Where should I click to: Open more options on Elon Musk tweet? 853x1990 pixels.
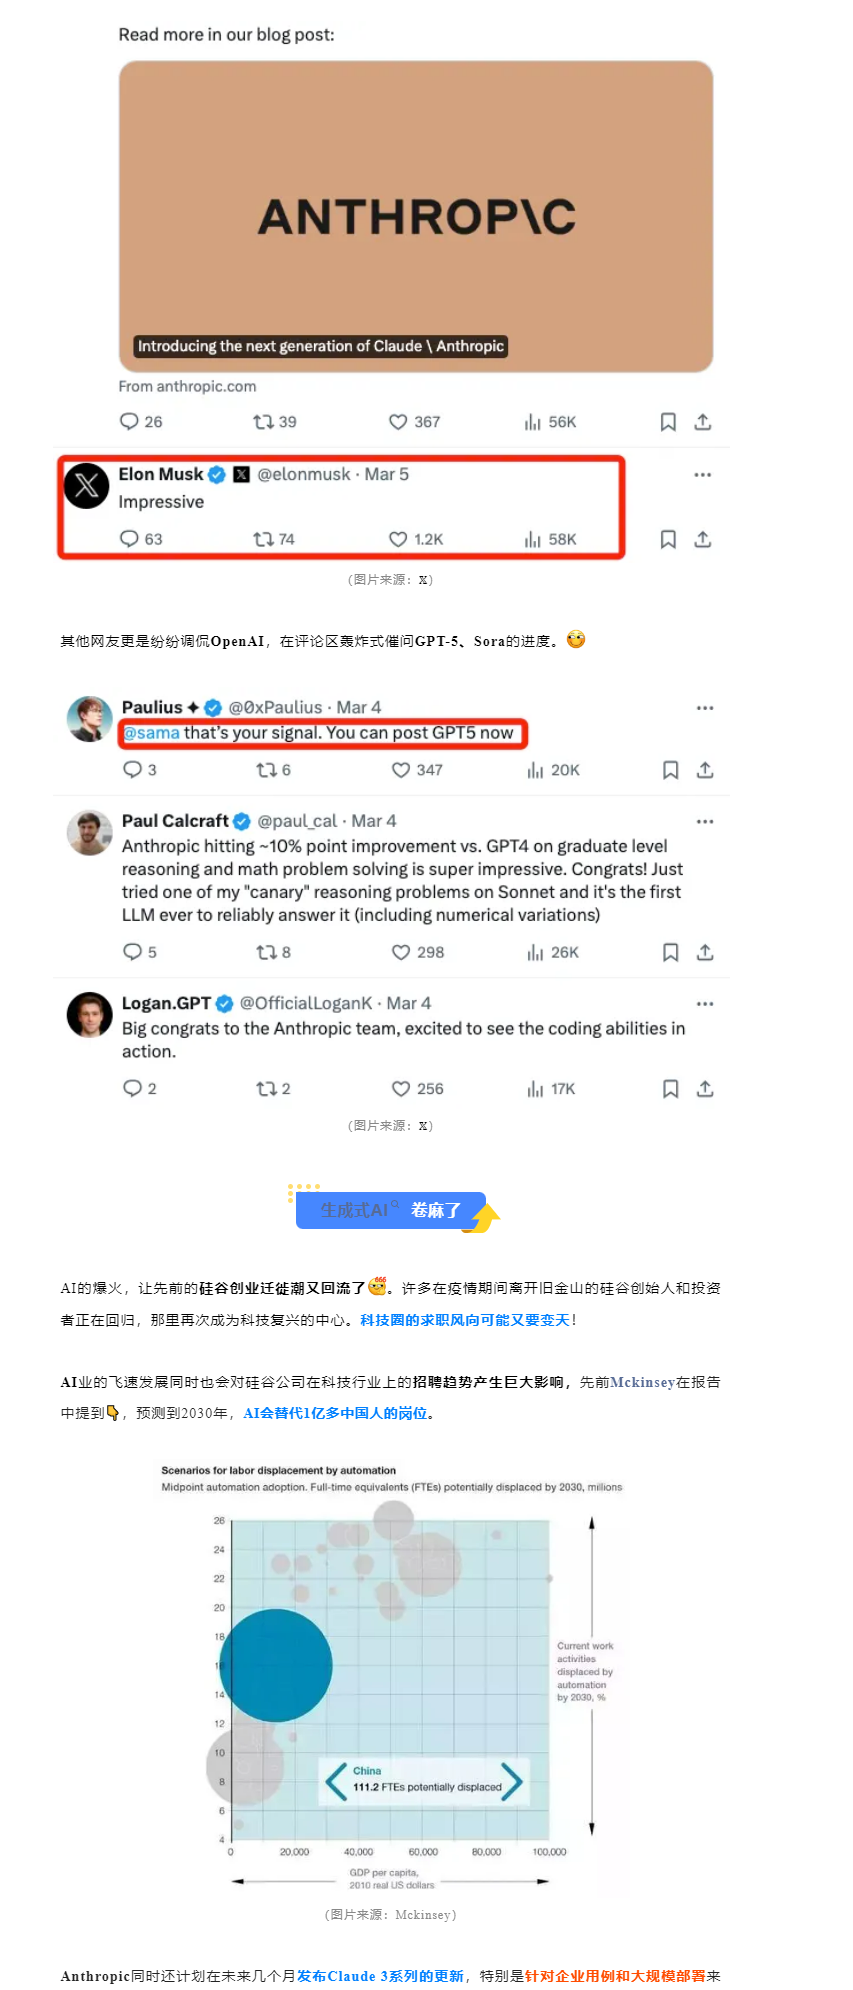point(703,475)
